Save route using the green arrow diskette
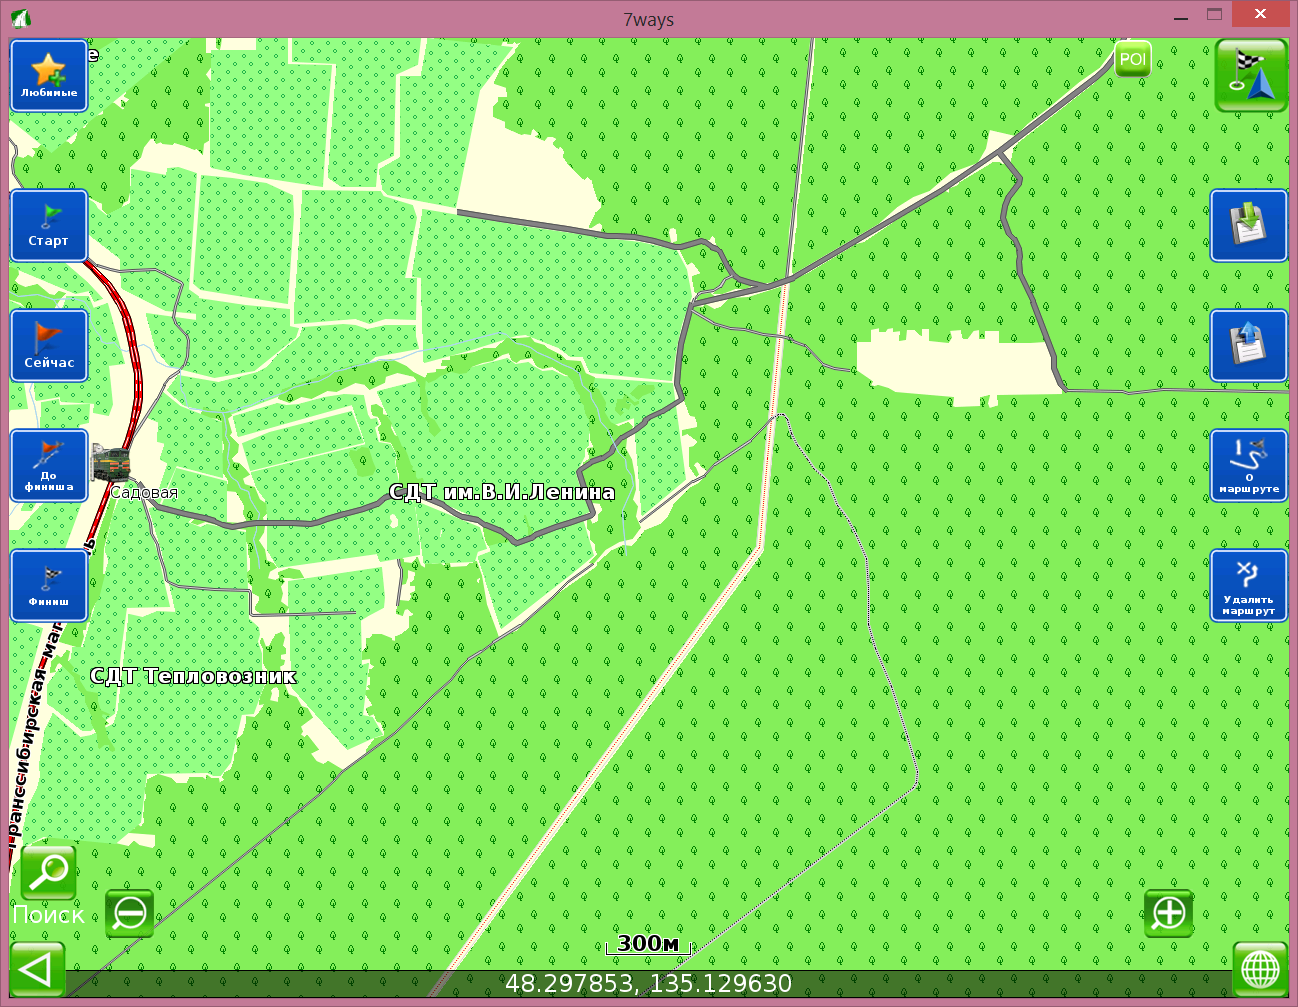The height and width of the screenshot is (1007, 1298). [1248, 226]
